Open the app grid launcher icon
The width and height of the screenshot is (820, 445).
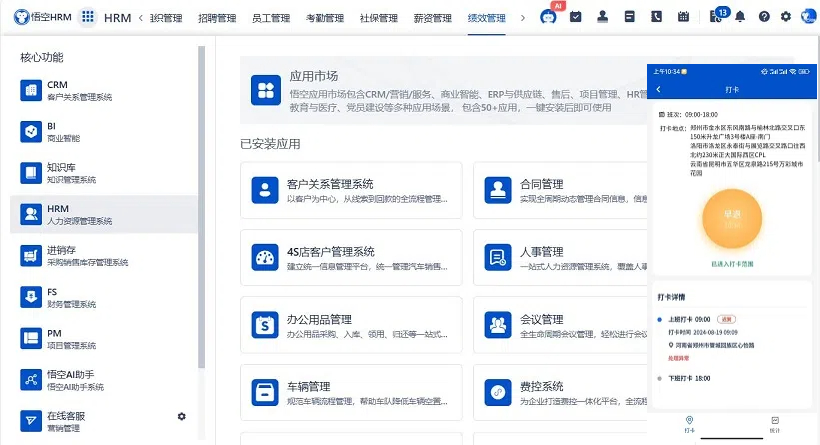pyautogui.click(x=88, y=17)
